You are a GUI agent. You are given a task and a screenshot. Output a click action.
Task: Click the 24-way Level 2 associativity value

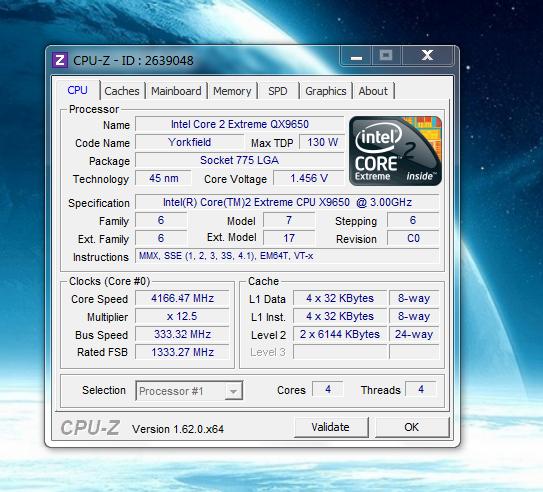tap(414, 334)
